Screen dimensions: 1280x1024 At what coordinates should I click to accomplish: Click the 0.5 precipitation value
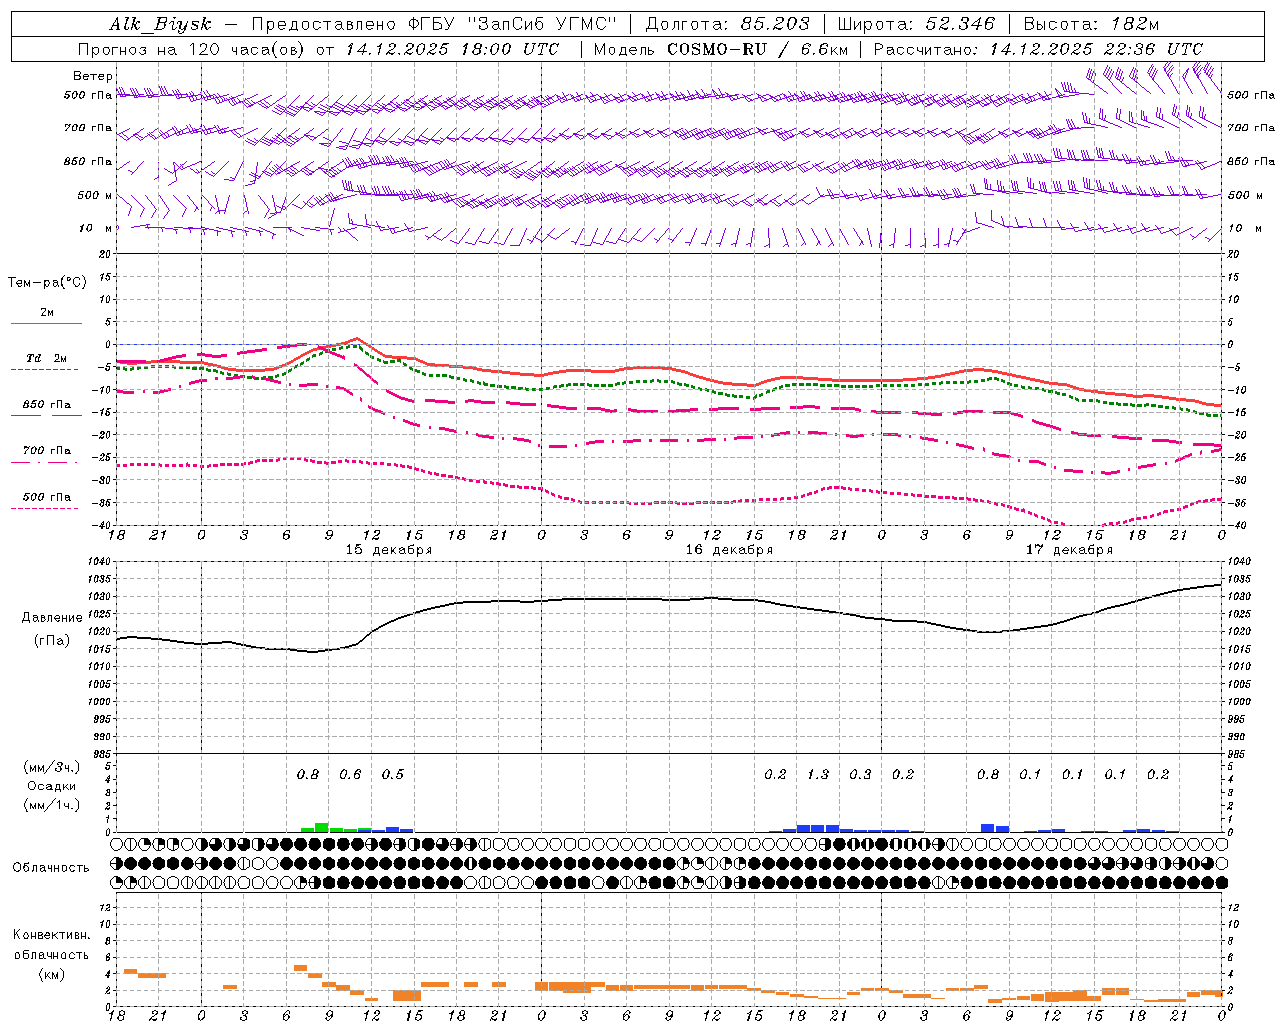point(393,774)
